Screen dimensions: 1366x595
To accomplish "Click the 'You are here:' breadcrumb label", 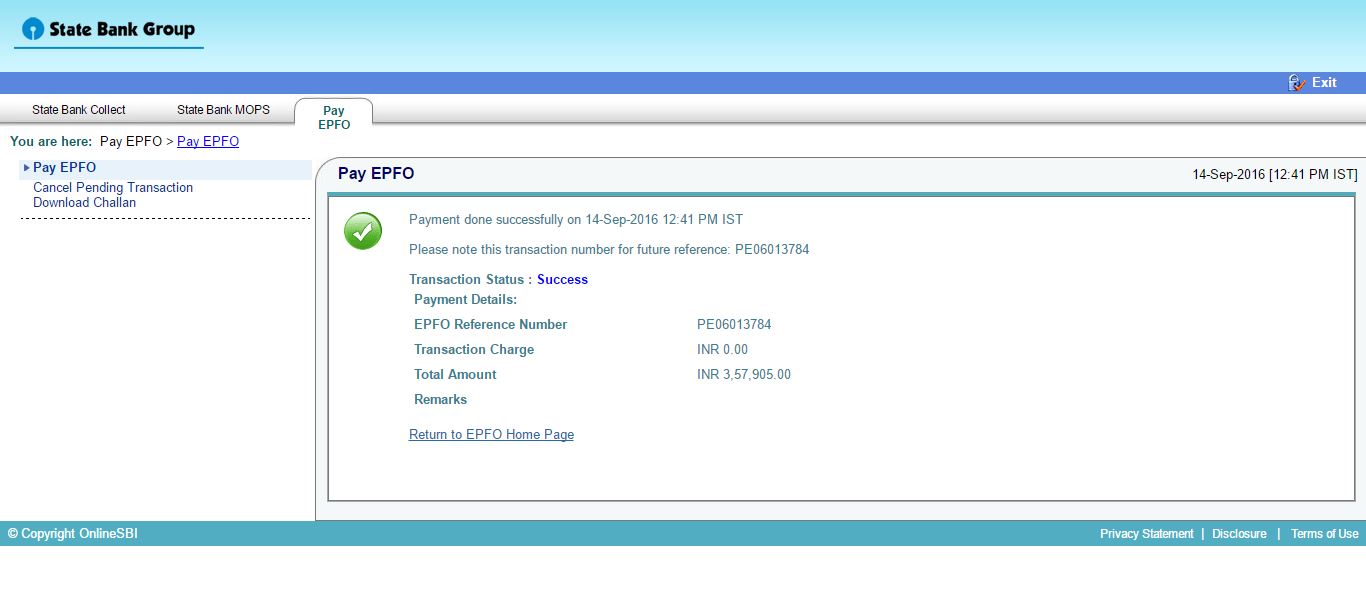I will tap(51, 141).
